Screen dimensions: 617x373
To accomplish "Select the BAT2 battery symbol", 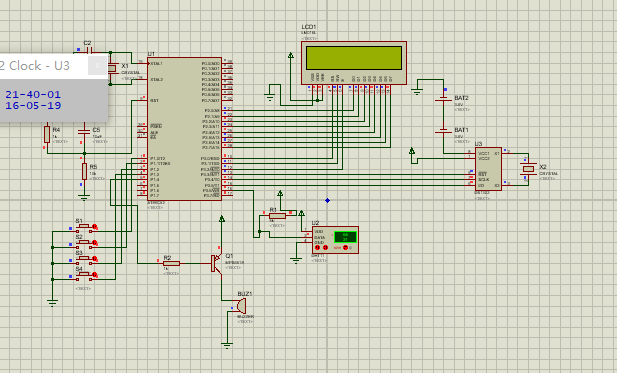I will pyautogui.click(x=443, y=100).
